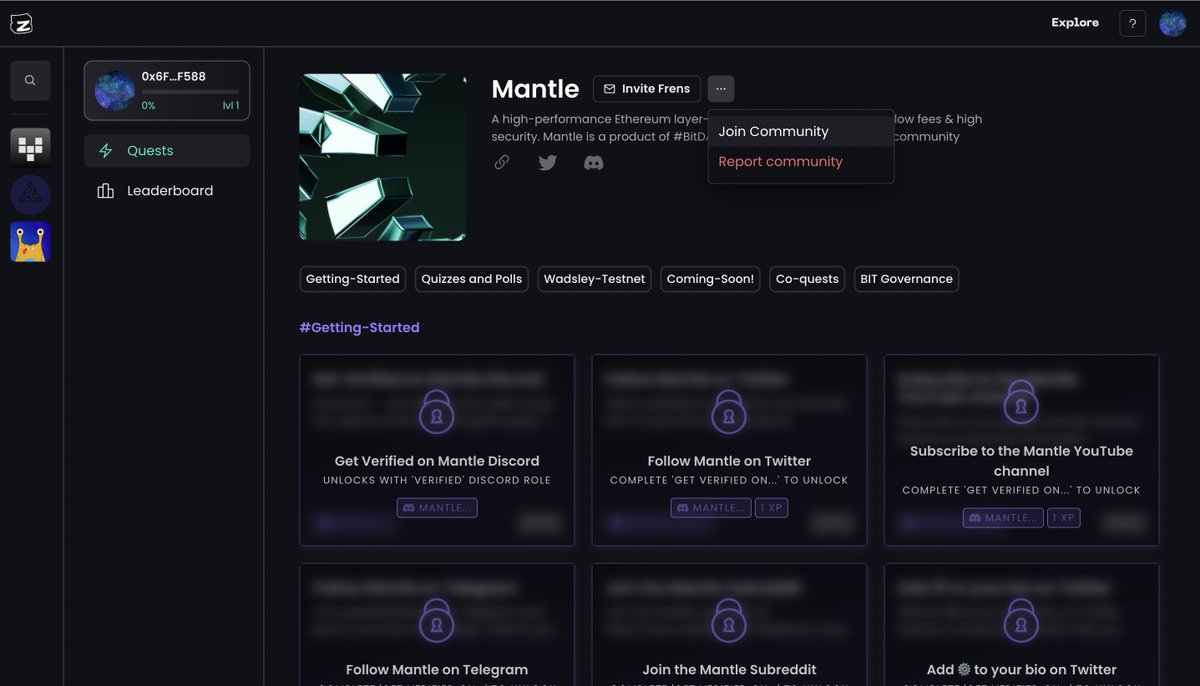Image resolution: width=1200 pixels, height=686 pixels.
Task: Open the triangle-logo community in sidebar
Action: 30,194
